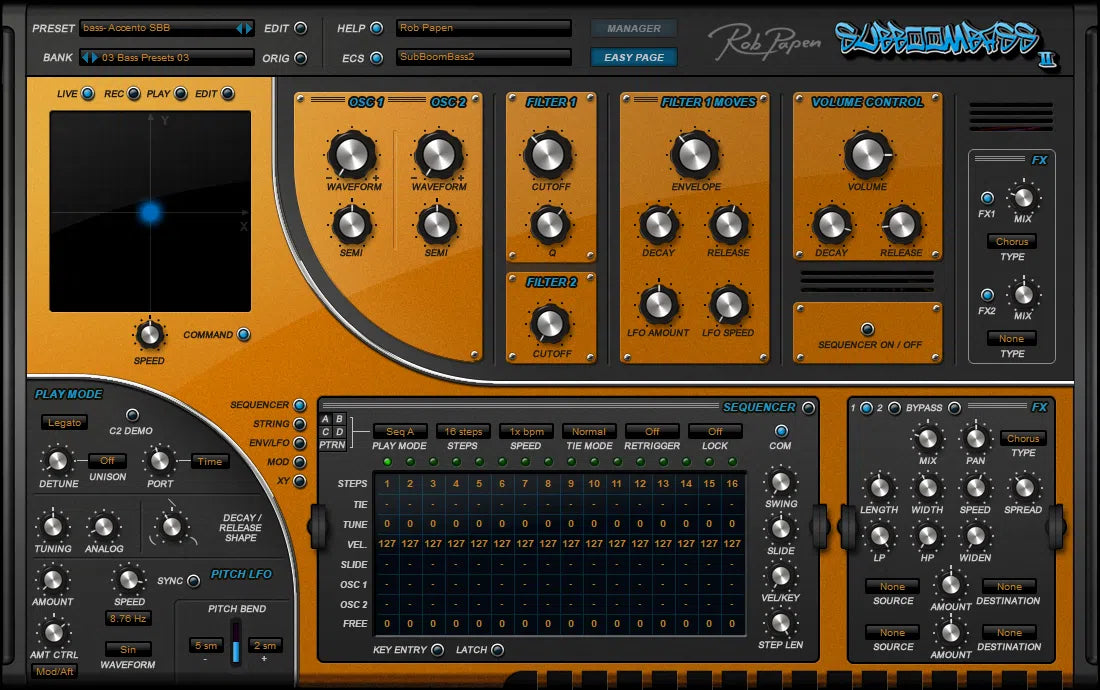The image size is (1100, 690).
Task: Click inside the XY pad
Action: click(x=150, y=210)
